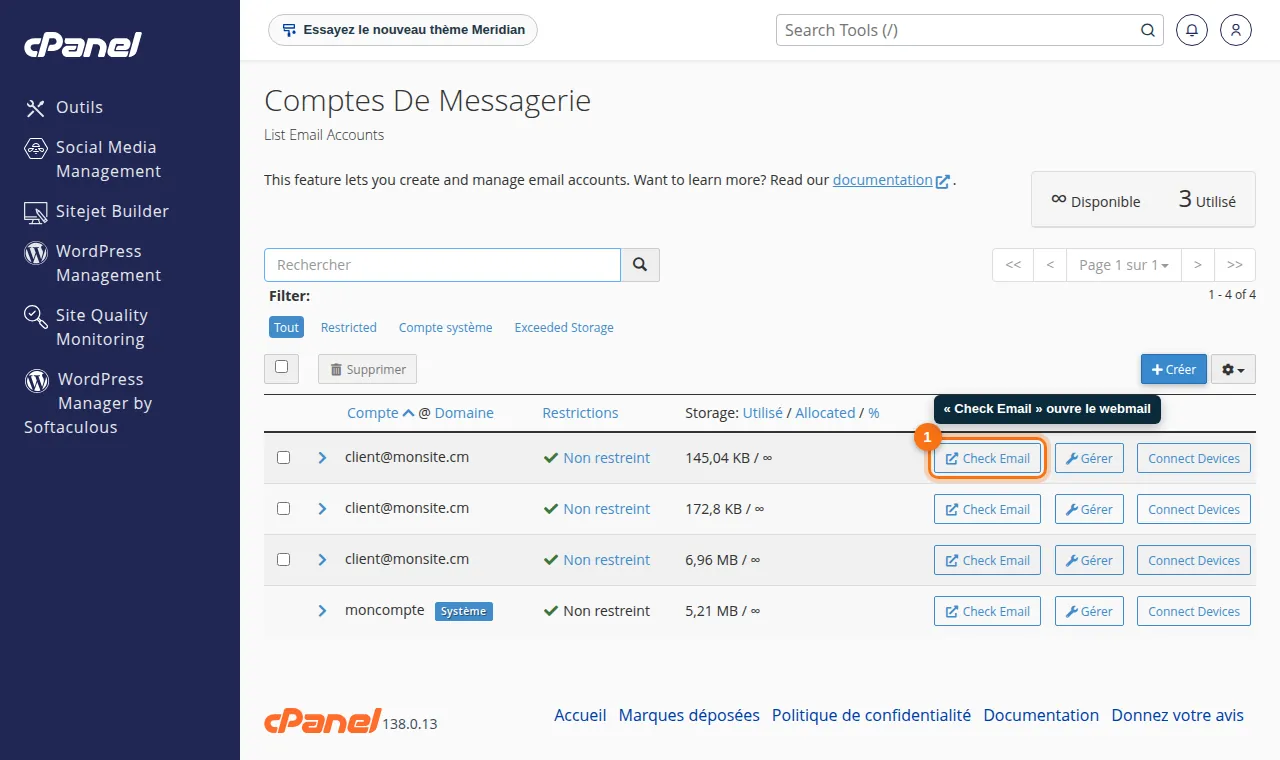1280x760 pixels.
Task: Launch Sitejet Builder from the sidebar
Action: point(97,211)
